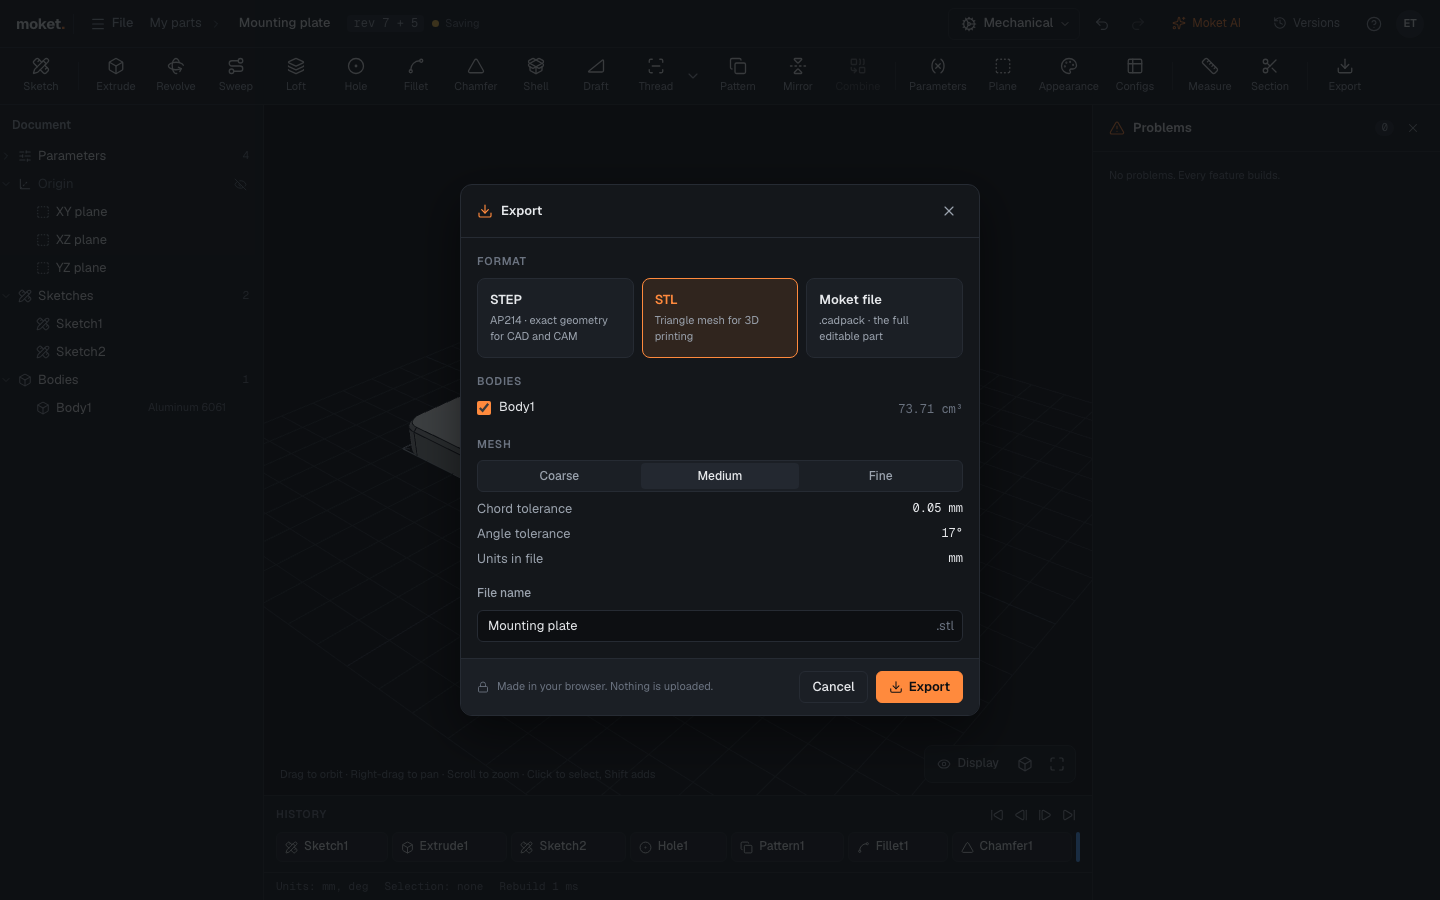Open the Section view tool
The image size is (1440, 900).
tap(1270, 74)
